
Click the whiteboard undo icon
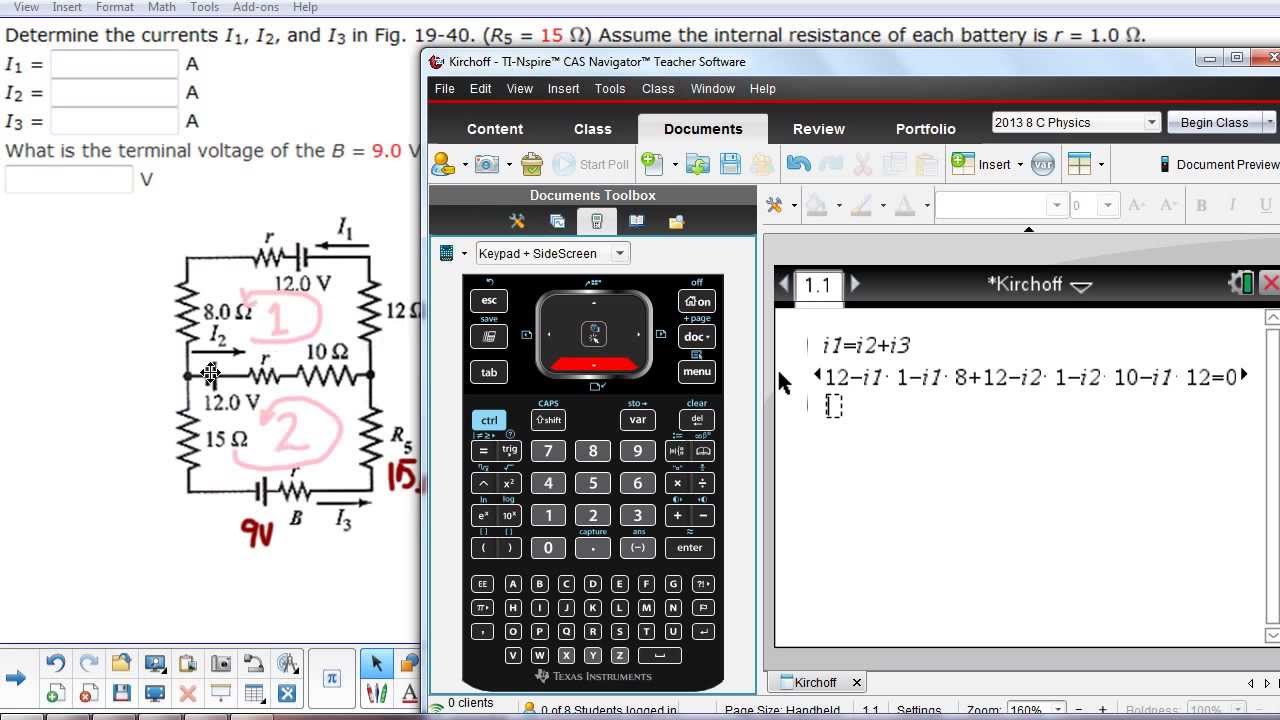(55, 663)
